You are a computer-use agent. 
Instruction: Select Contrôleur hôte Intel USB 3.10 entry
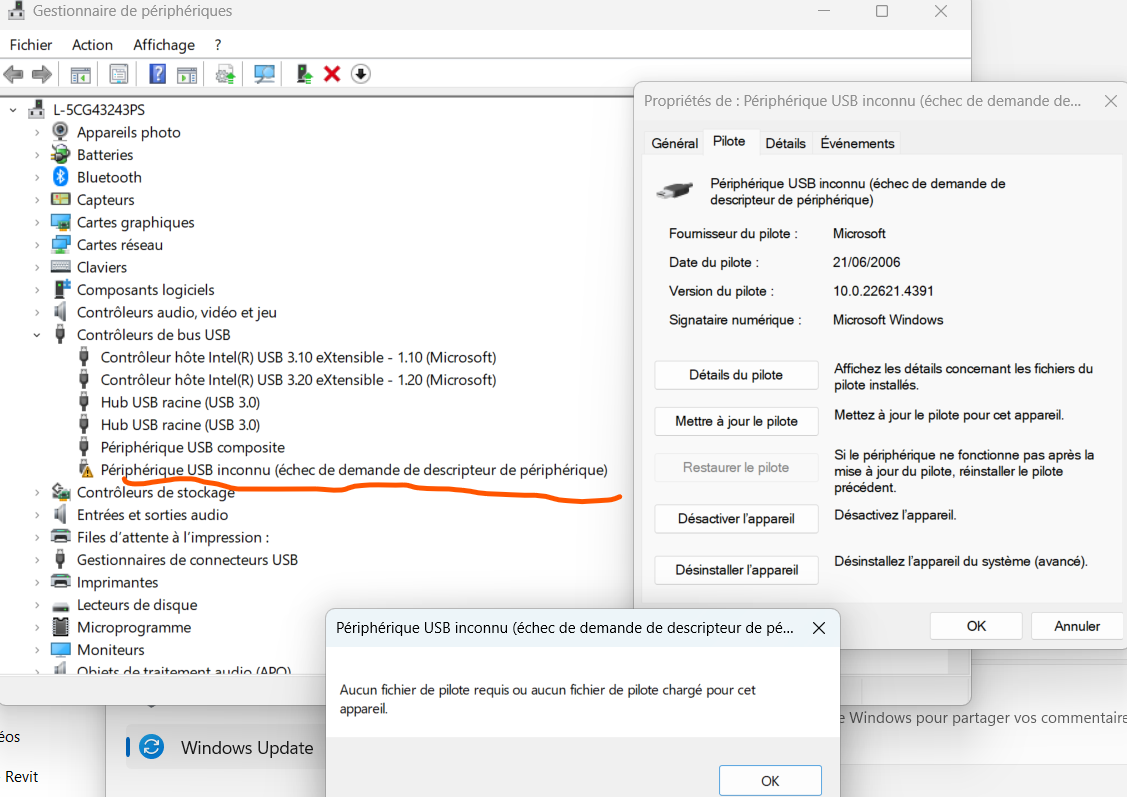(298, 357)
